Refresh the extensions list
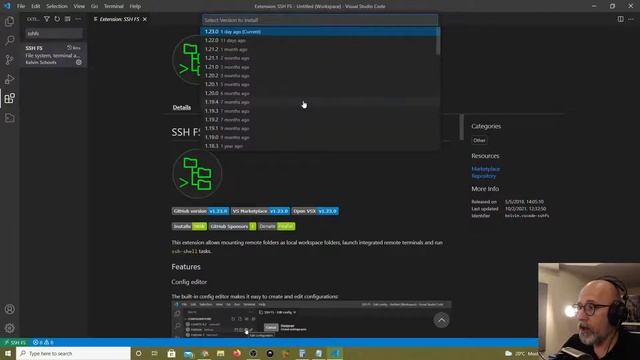Viewport: 640px width, 360px height. pos(57,19)
